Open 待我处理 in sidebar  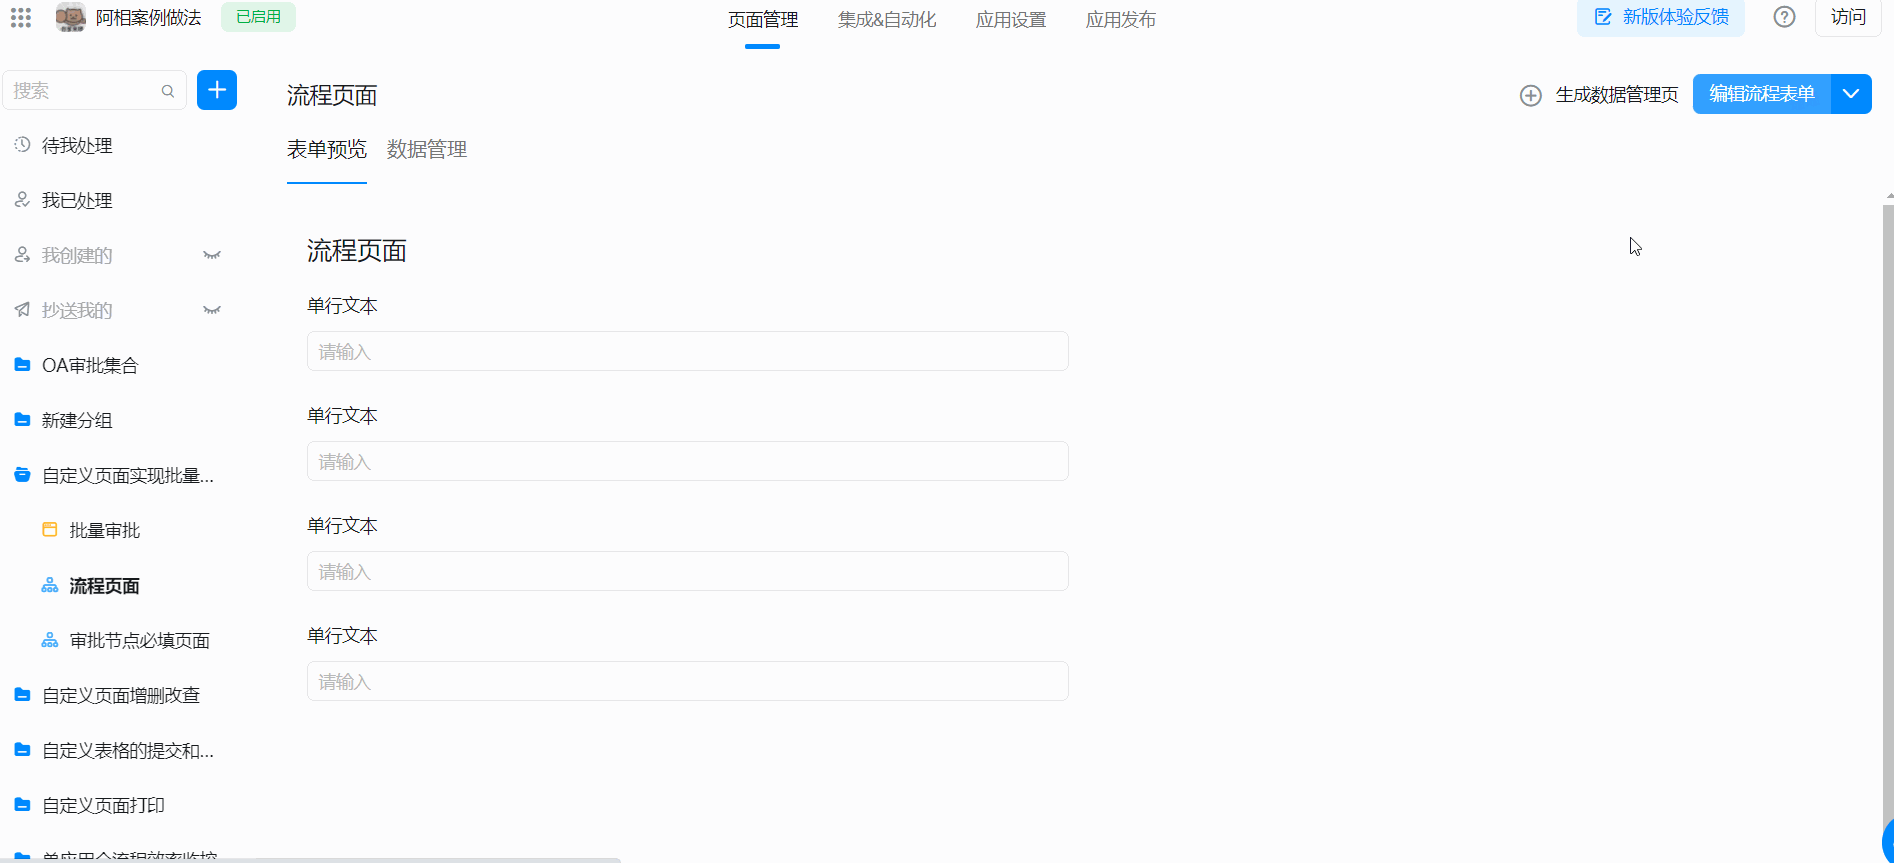pos(77,146)
